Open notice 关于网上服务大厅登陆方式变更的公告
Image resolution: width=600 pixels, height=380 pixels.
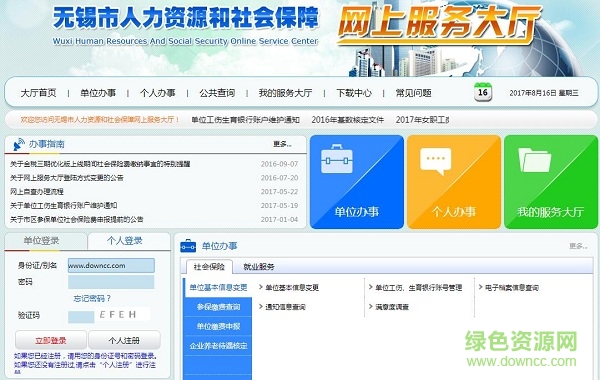click(x=67, y=178)
